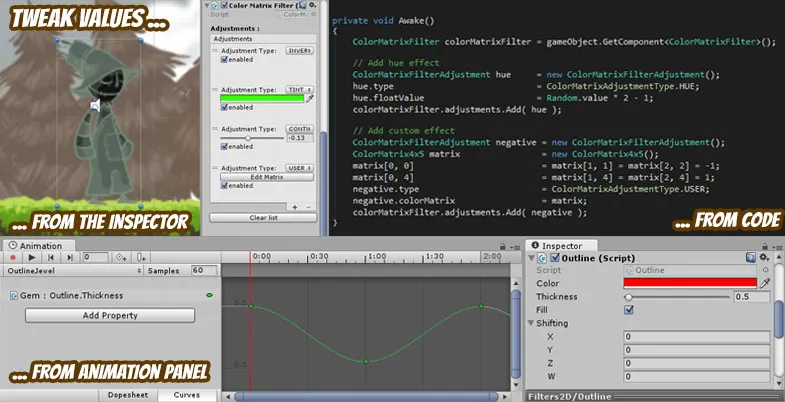Click the contrast slider handle in Adjustments

point(247,138)
